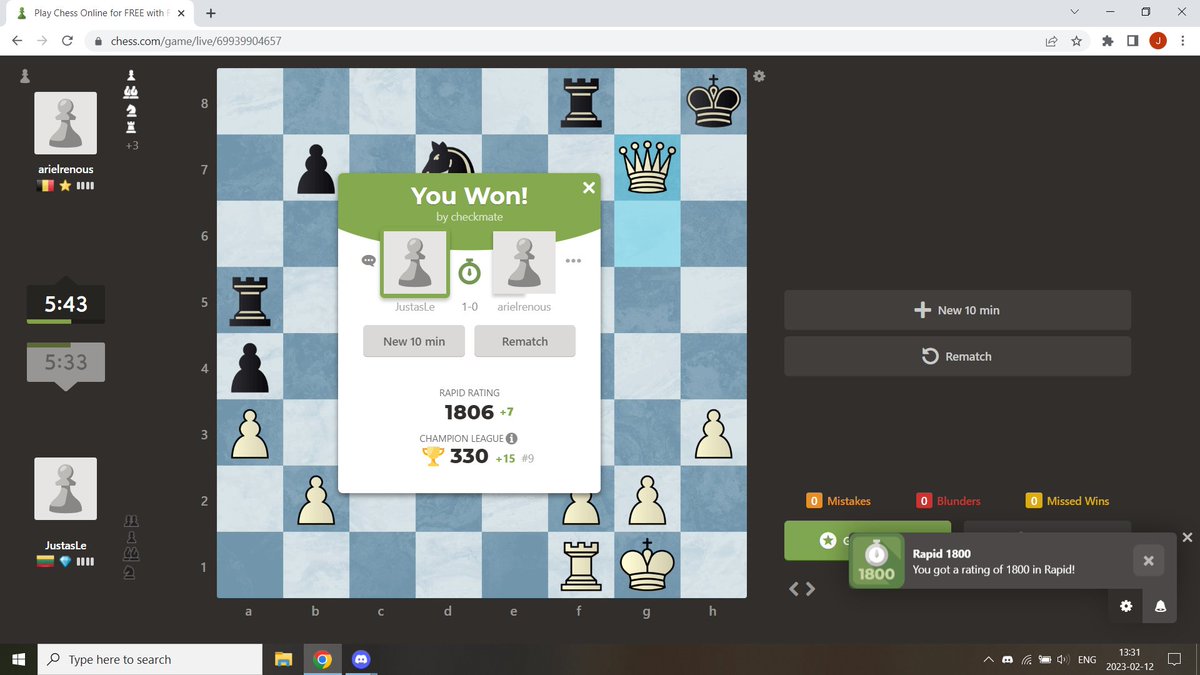Click the Rapid 1800 achievement badge
The height and width of the screenshot is (675, 1200).
click(x=876, y=562)
